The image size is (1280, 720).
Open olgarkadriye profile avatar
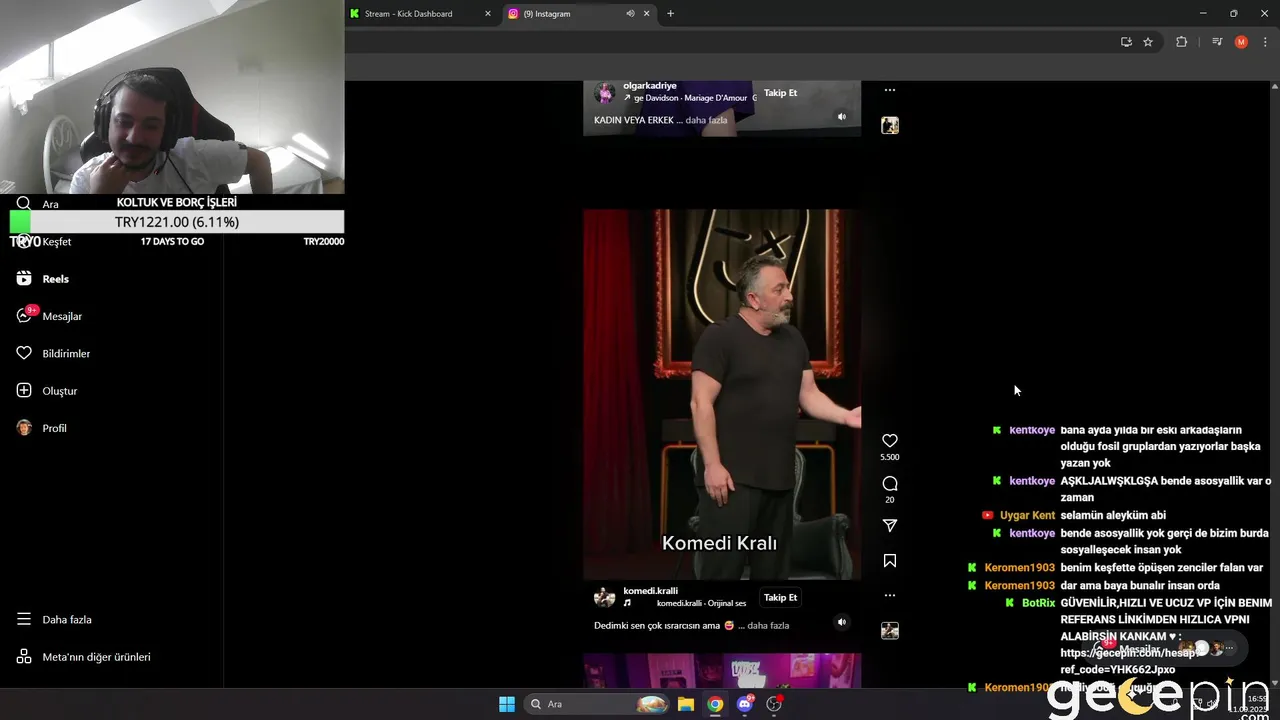(604, 93)
